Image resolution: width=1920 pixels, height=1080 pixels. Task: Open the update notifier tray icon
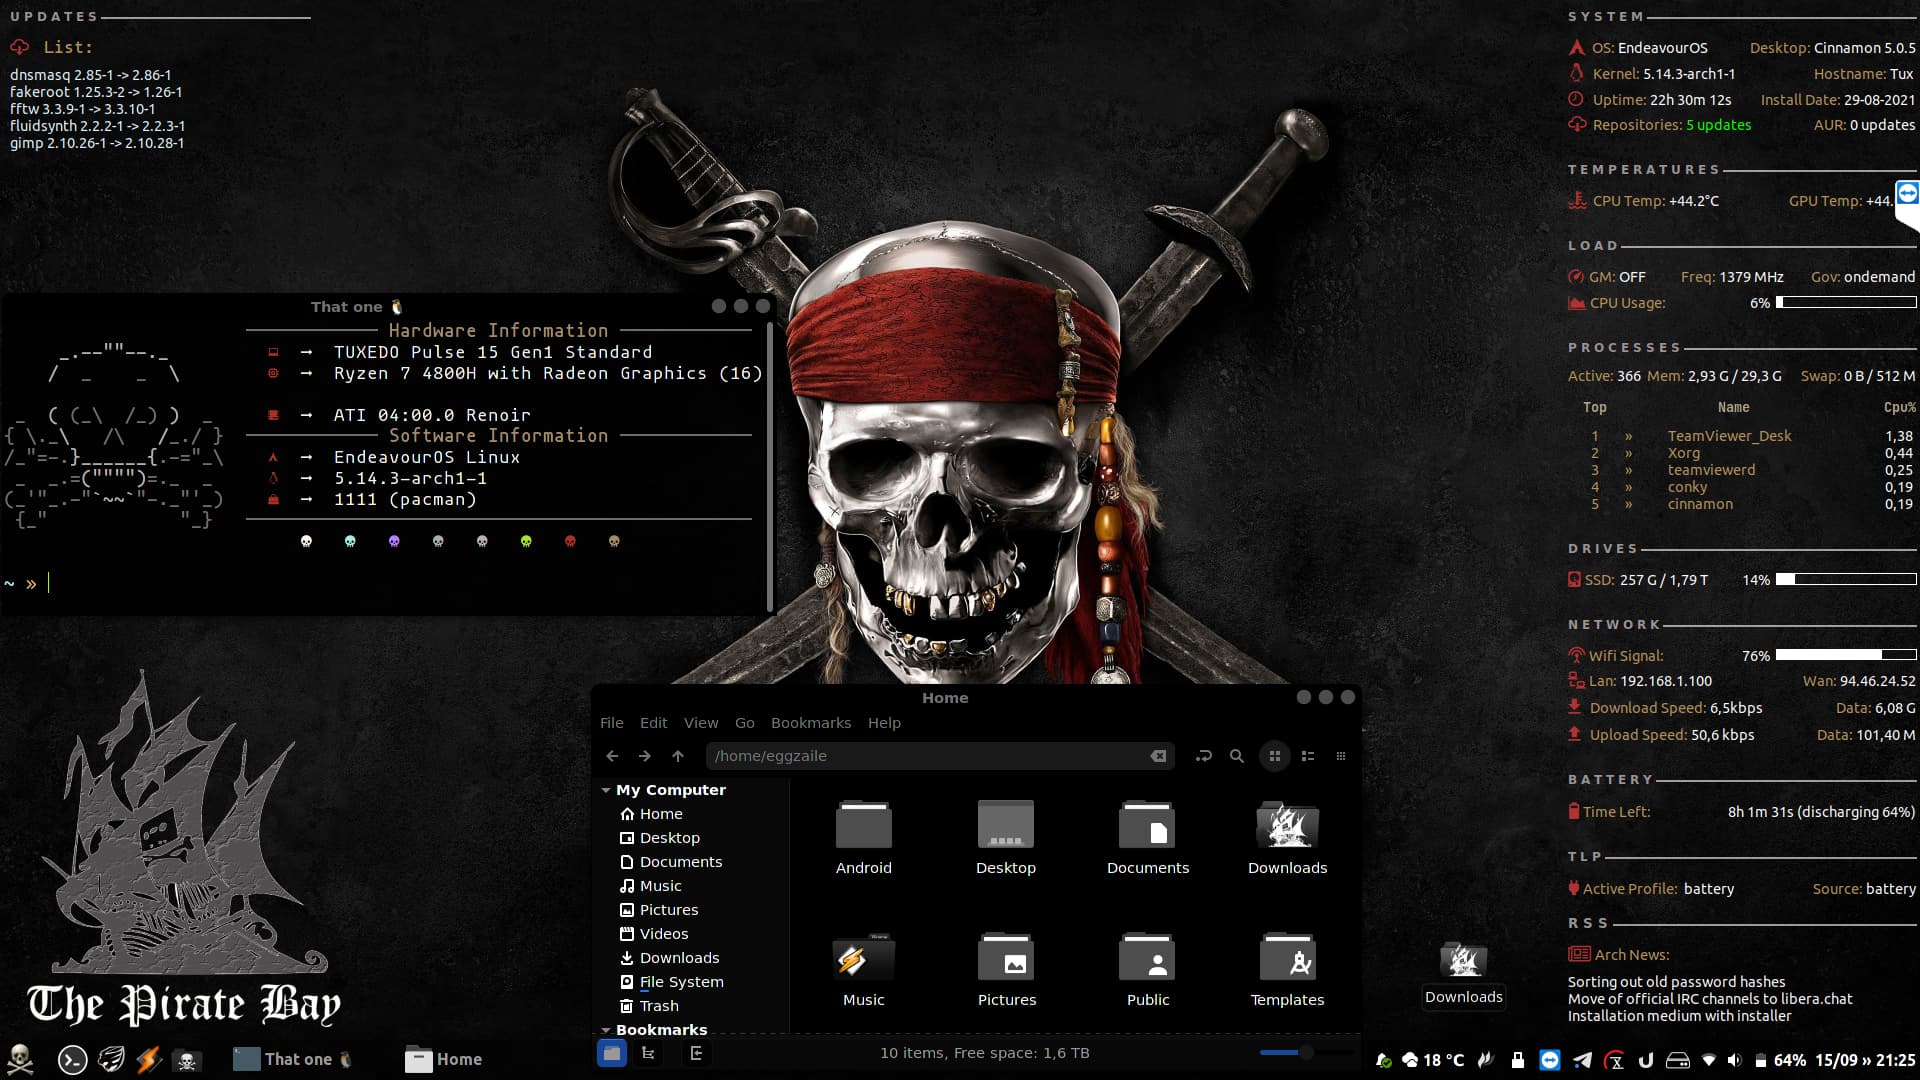click(x=1384, y=1060)
